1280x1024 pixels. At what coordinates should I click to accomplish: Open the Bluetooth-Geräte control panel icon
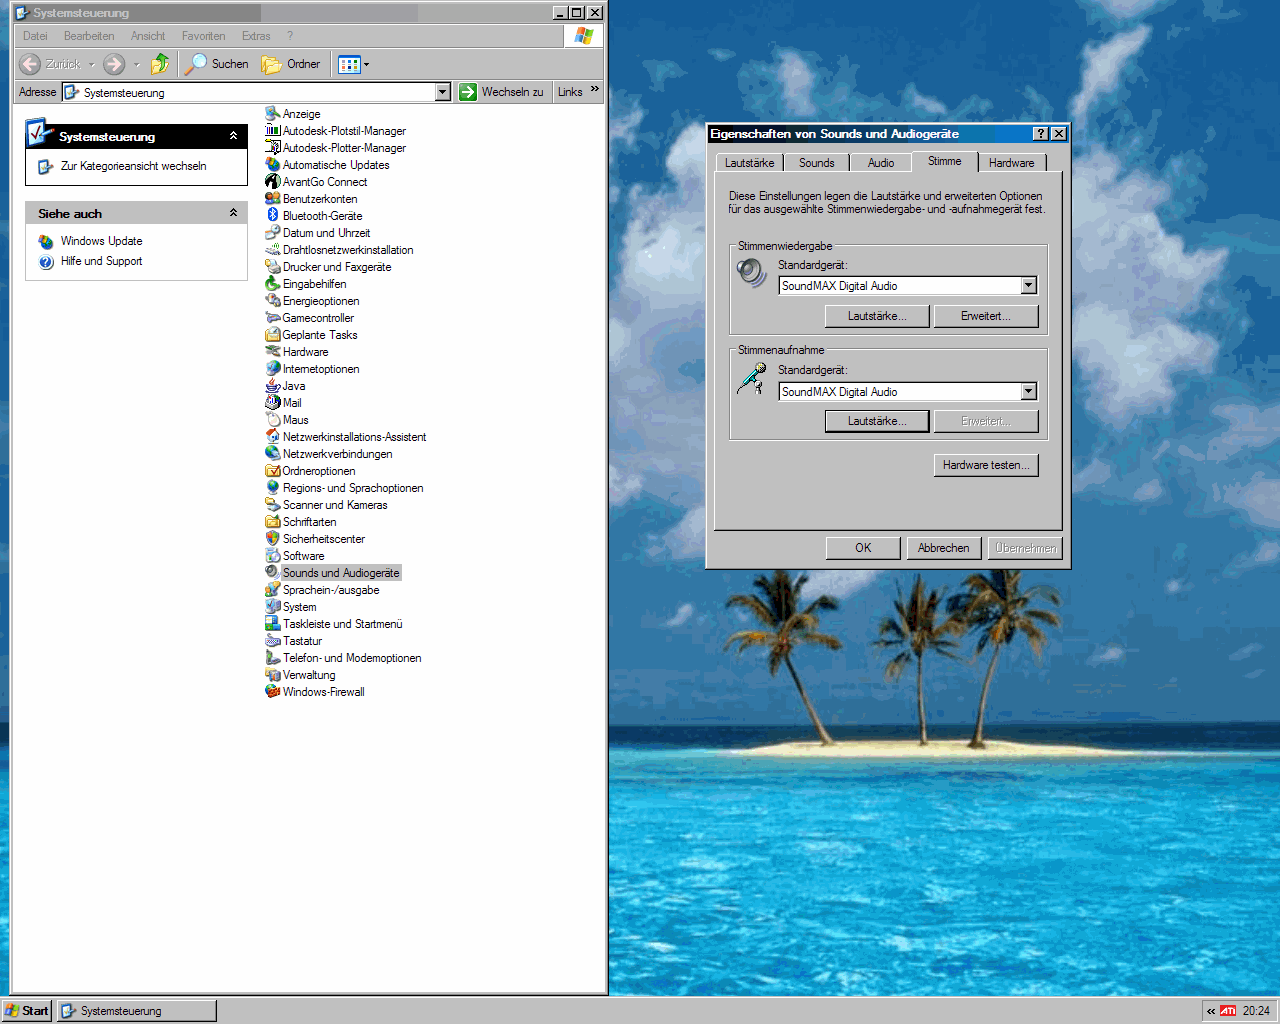(272, 215)
